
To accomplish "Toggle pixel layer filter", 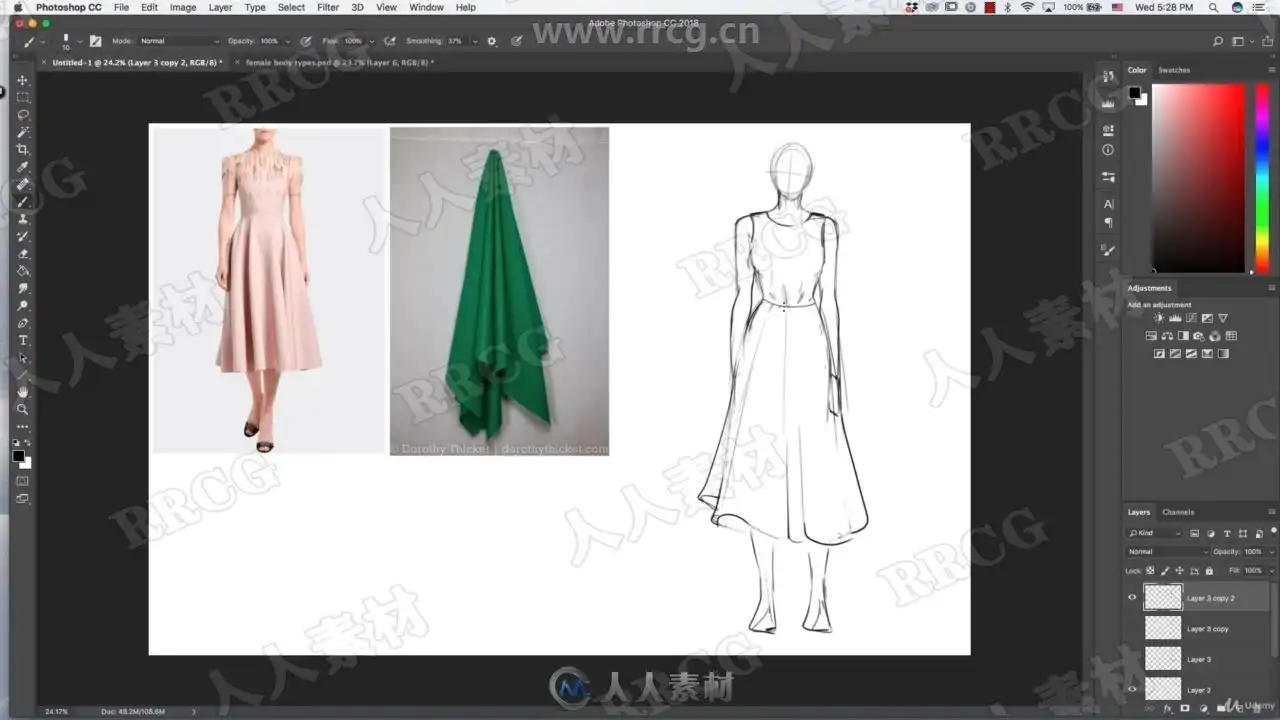I will coord(1194,533).
